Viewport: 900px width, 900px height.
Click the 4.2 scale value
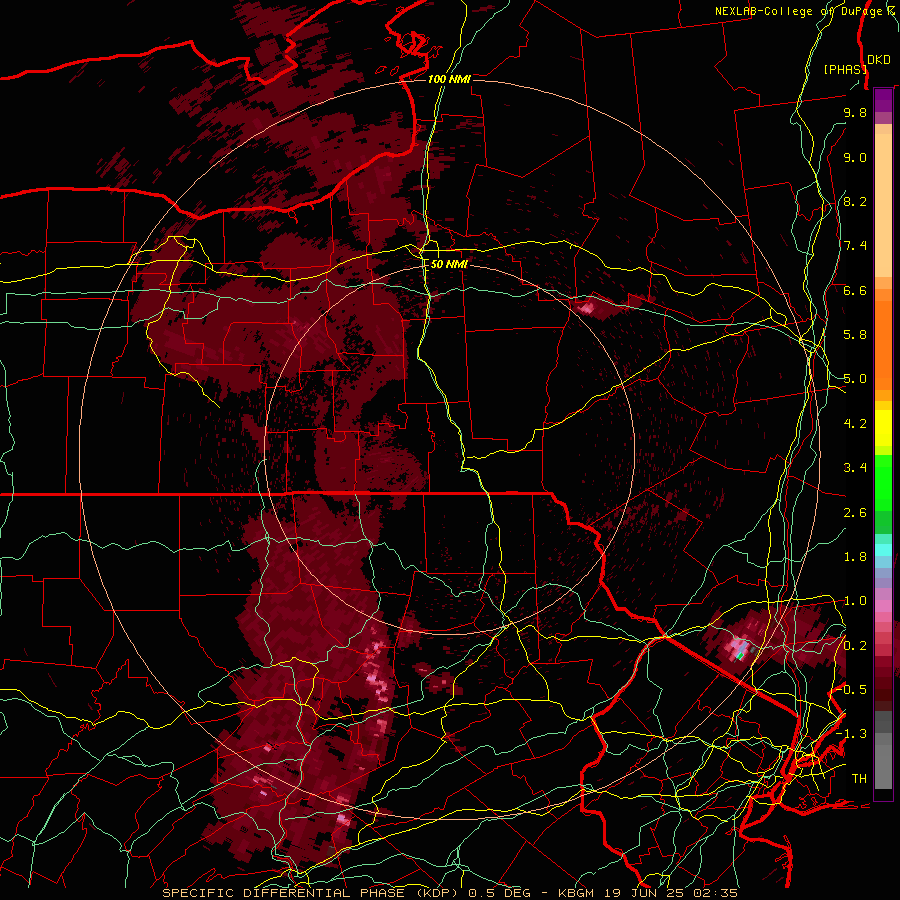(855, 424)
